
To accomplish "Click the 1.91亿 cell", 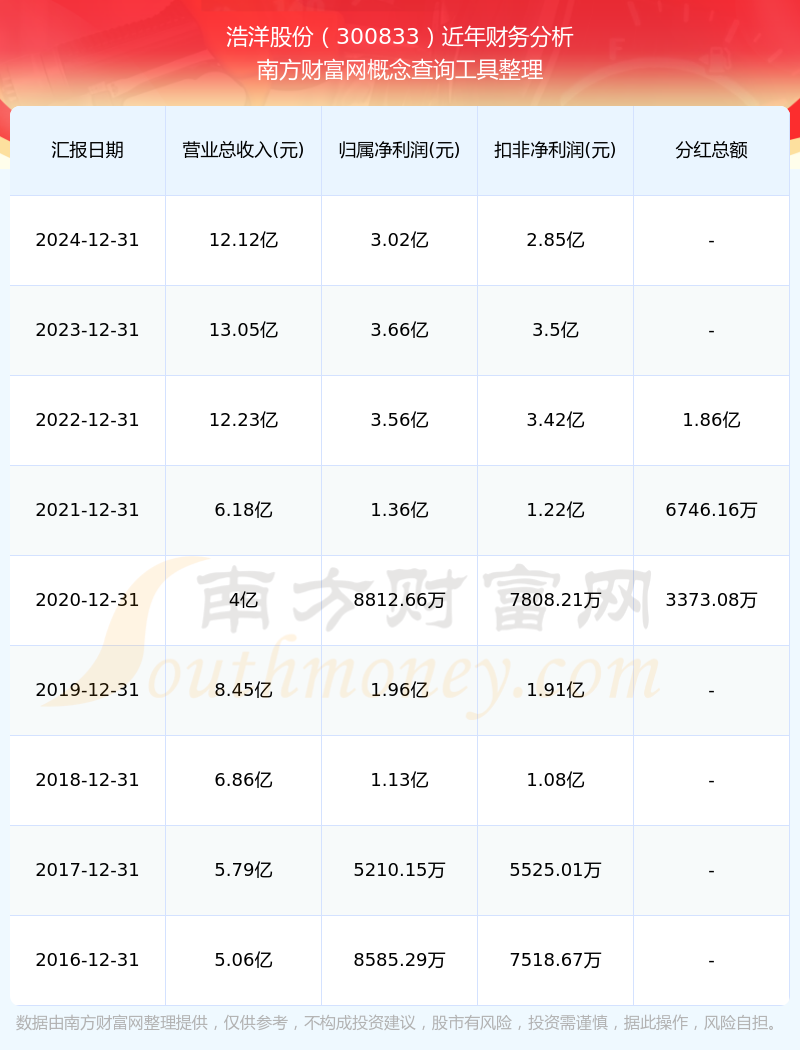I will [x=556, y=690].
